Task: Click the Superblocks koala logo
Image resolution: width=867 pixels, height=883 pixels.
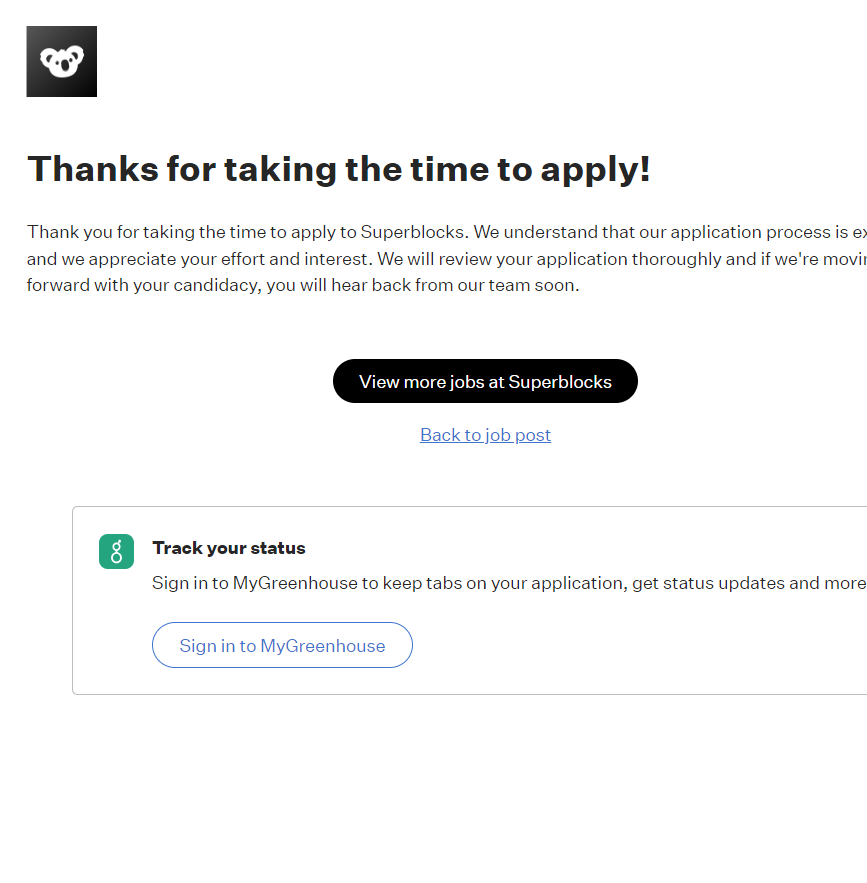Action: click(x=61, y=62)
